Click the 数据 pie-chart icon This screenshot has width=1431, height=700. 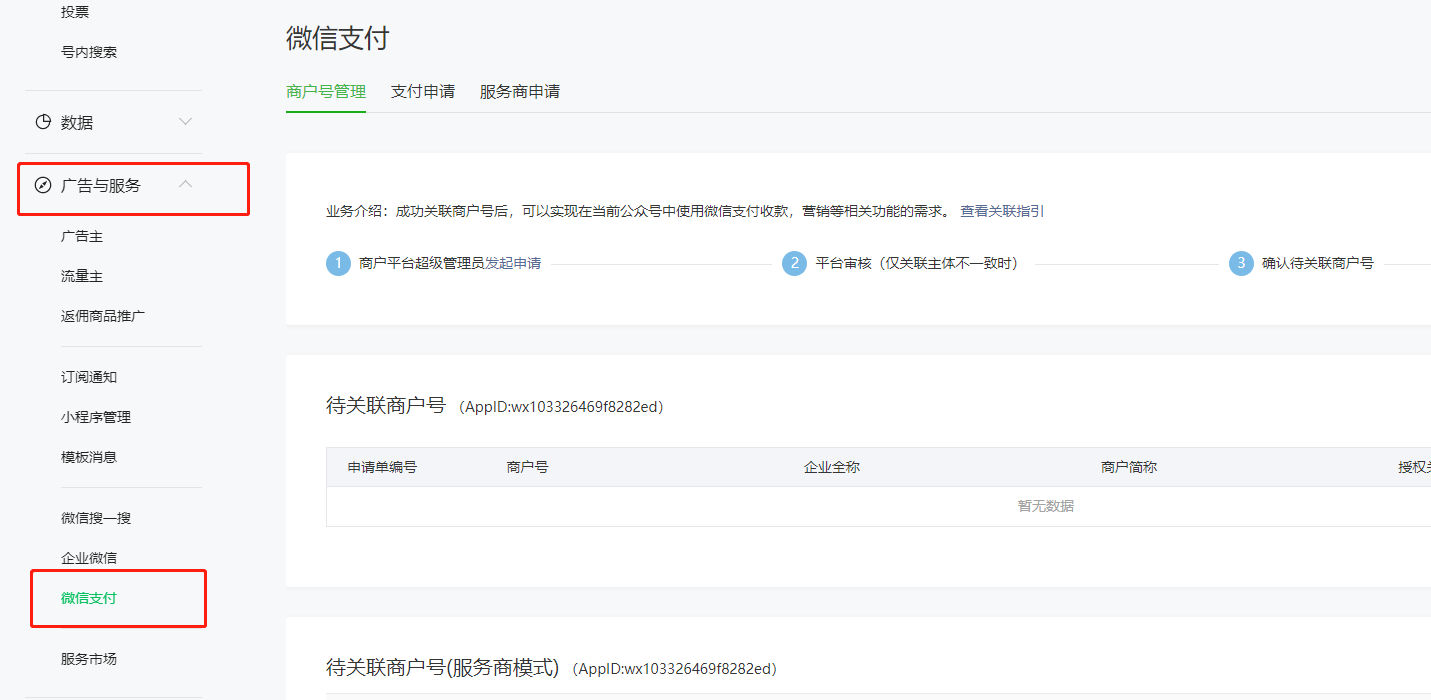43,122
